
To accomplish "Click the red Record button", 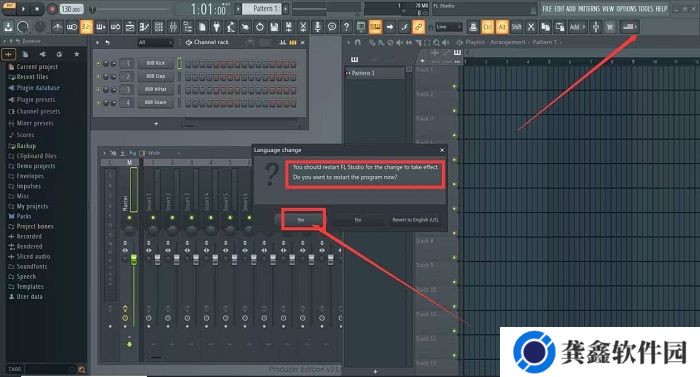I will (52, 8).
